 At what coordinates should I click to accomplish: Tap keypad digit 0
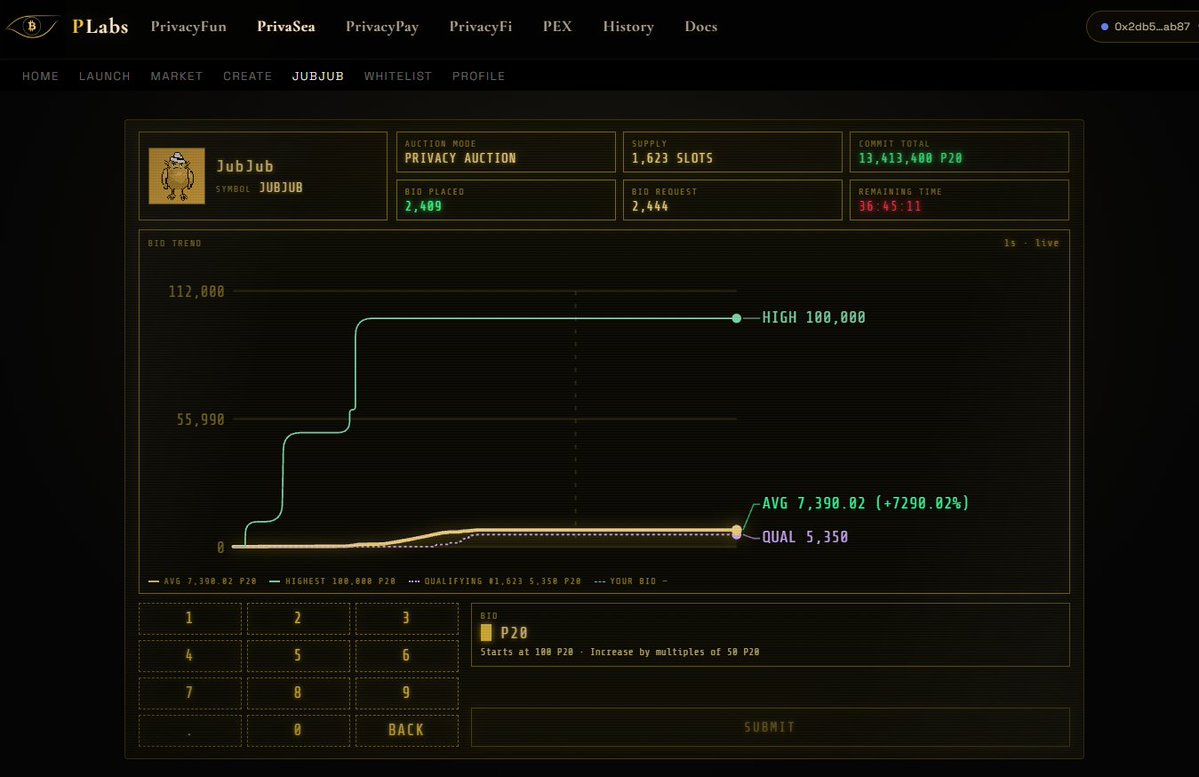coord(298,730)
